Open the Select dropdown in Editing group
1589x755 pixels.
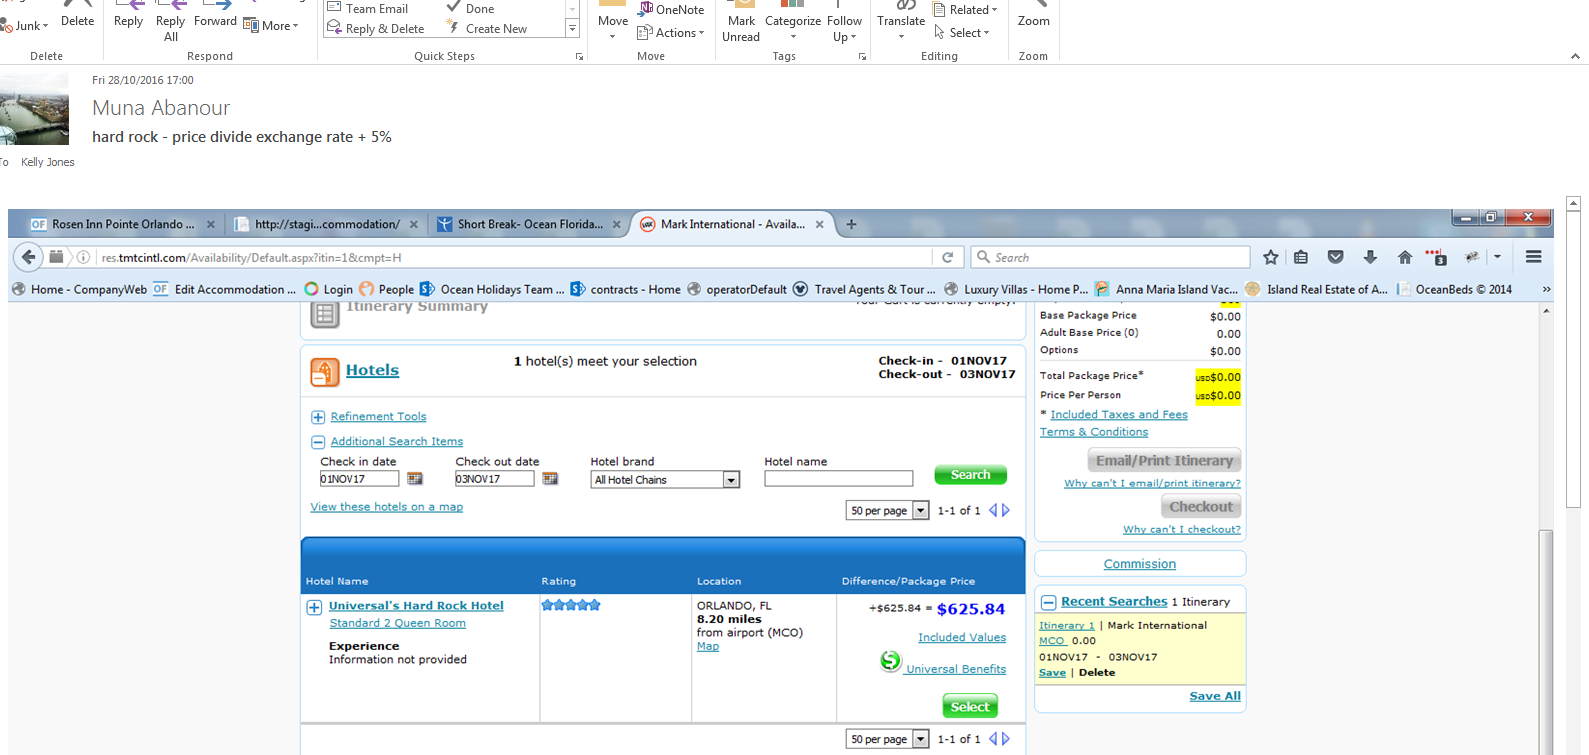click(962, 33)
